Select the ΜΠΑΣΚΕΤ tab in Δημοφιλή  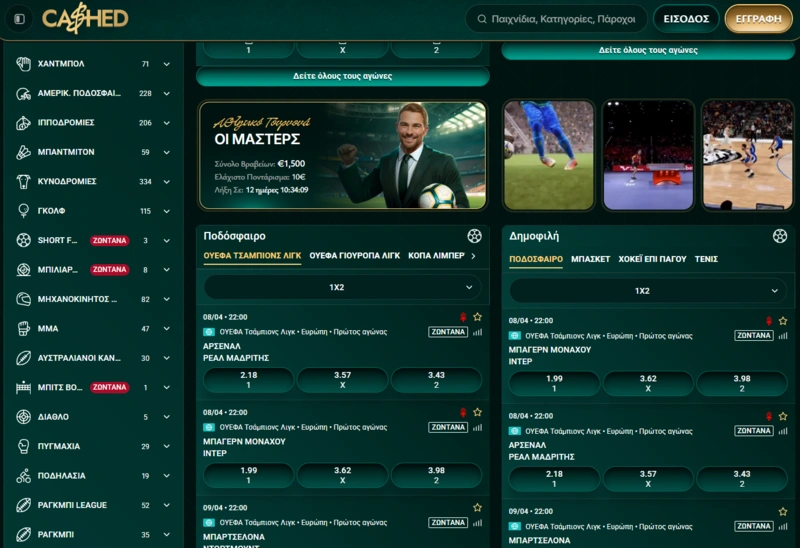590,259
